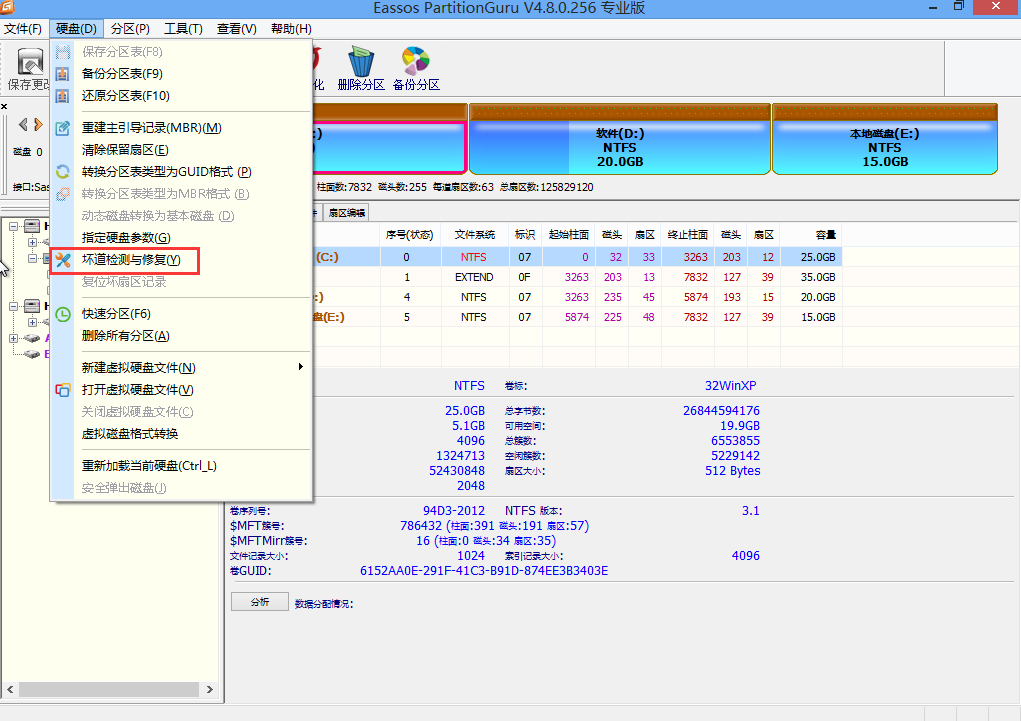Click the PartitionGuru app icon in title bar
Viewport: 1021px width, 721px height.
[7, 7]
